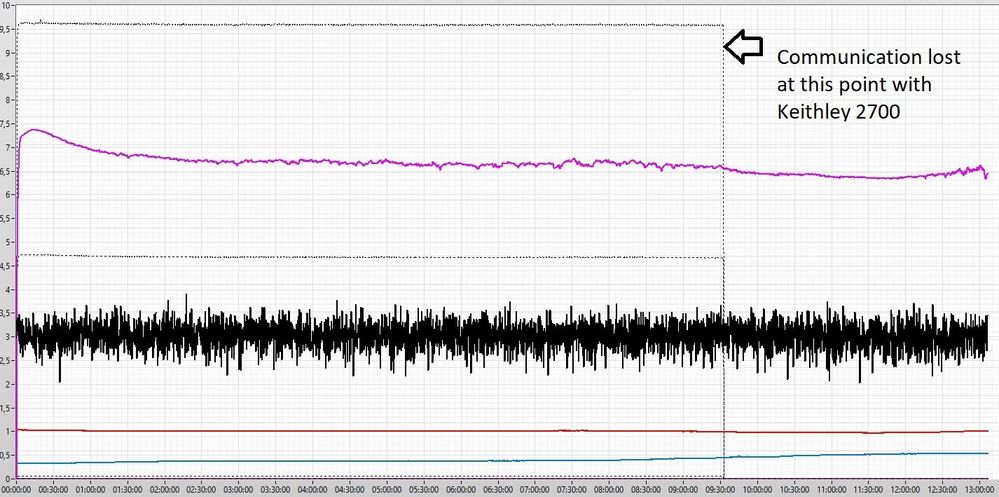Select the 04:00:00 time label
The image size is (999, 497).
tap(312, 491)
